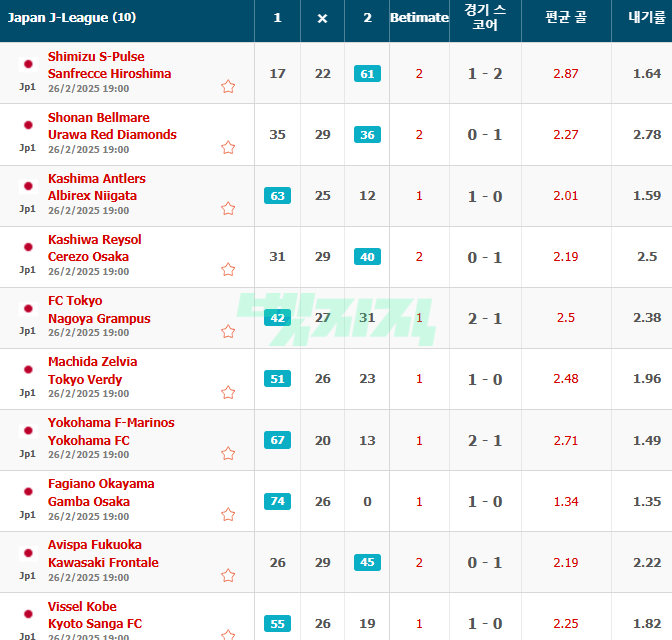Screen dimensions: 672x640
Task: Open Gamba Osaka team link
Action: click(x=89, y=502)
